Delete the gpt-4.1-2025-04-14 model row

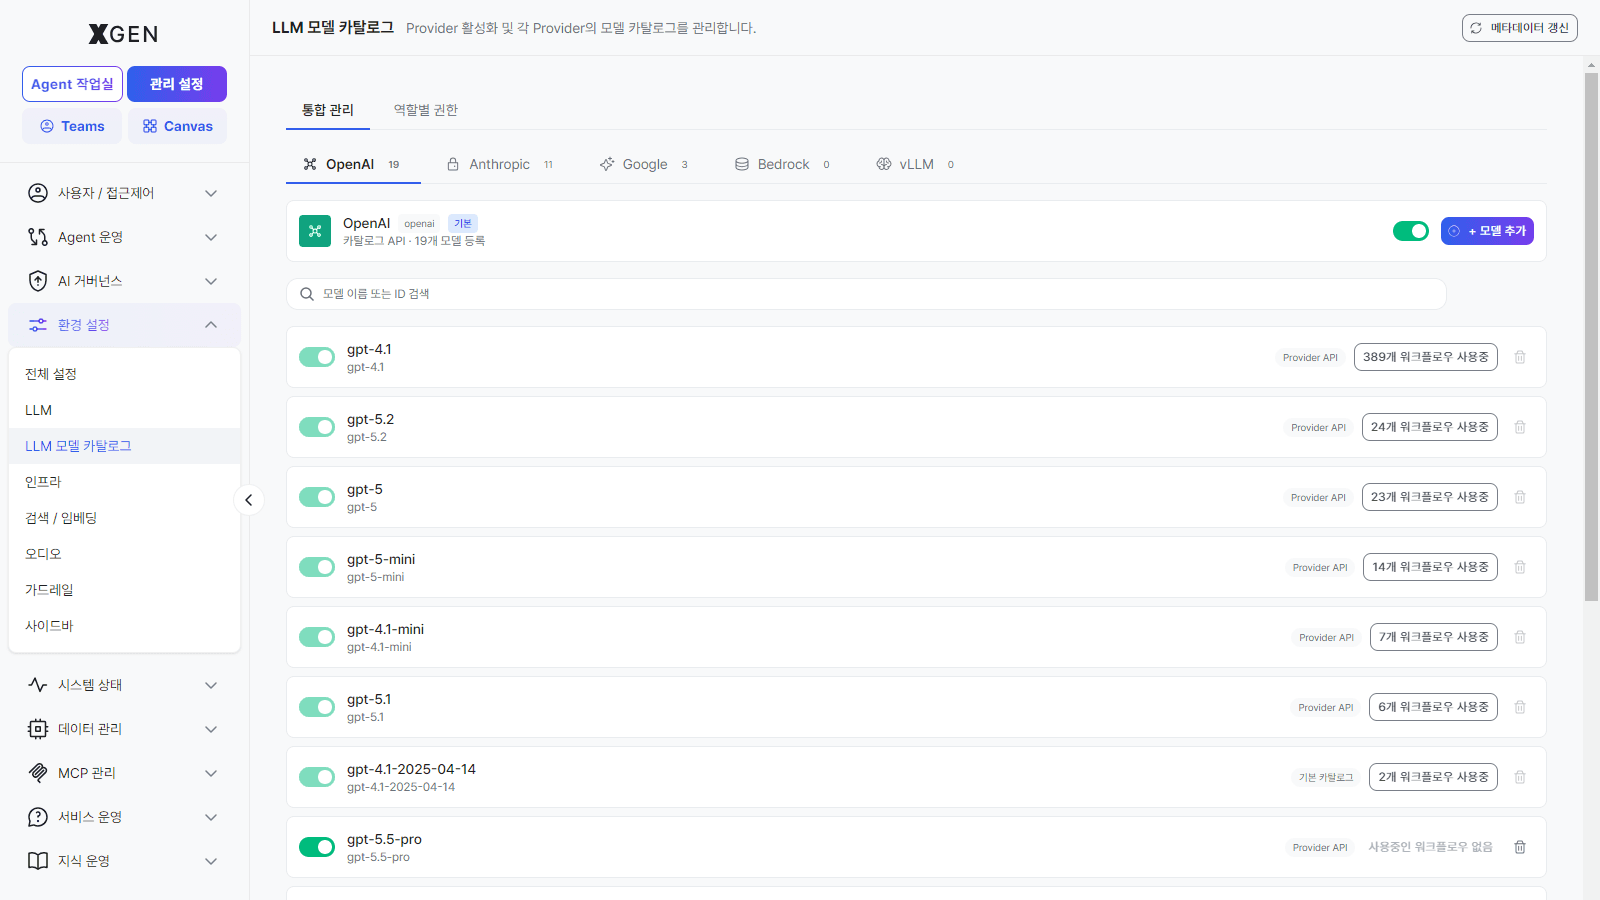tap(1520, 777)
